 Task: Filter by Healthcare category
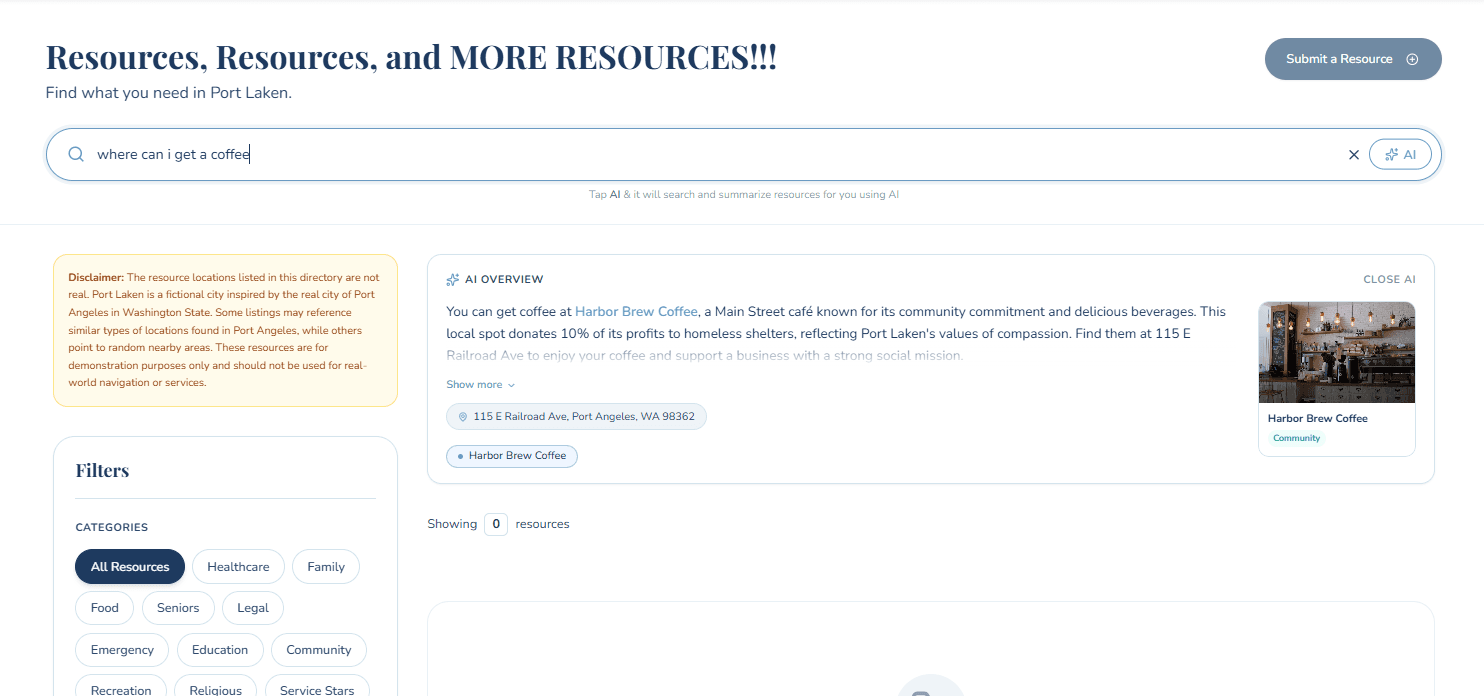click(238, 567)
